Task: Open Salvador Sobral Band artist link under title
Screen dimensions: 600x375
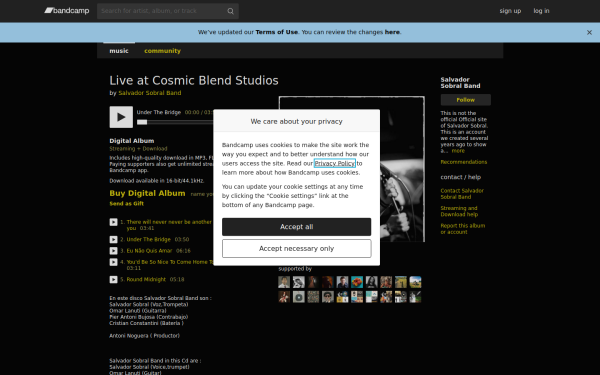Action: [150, 93]
